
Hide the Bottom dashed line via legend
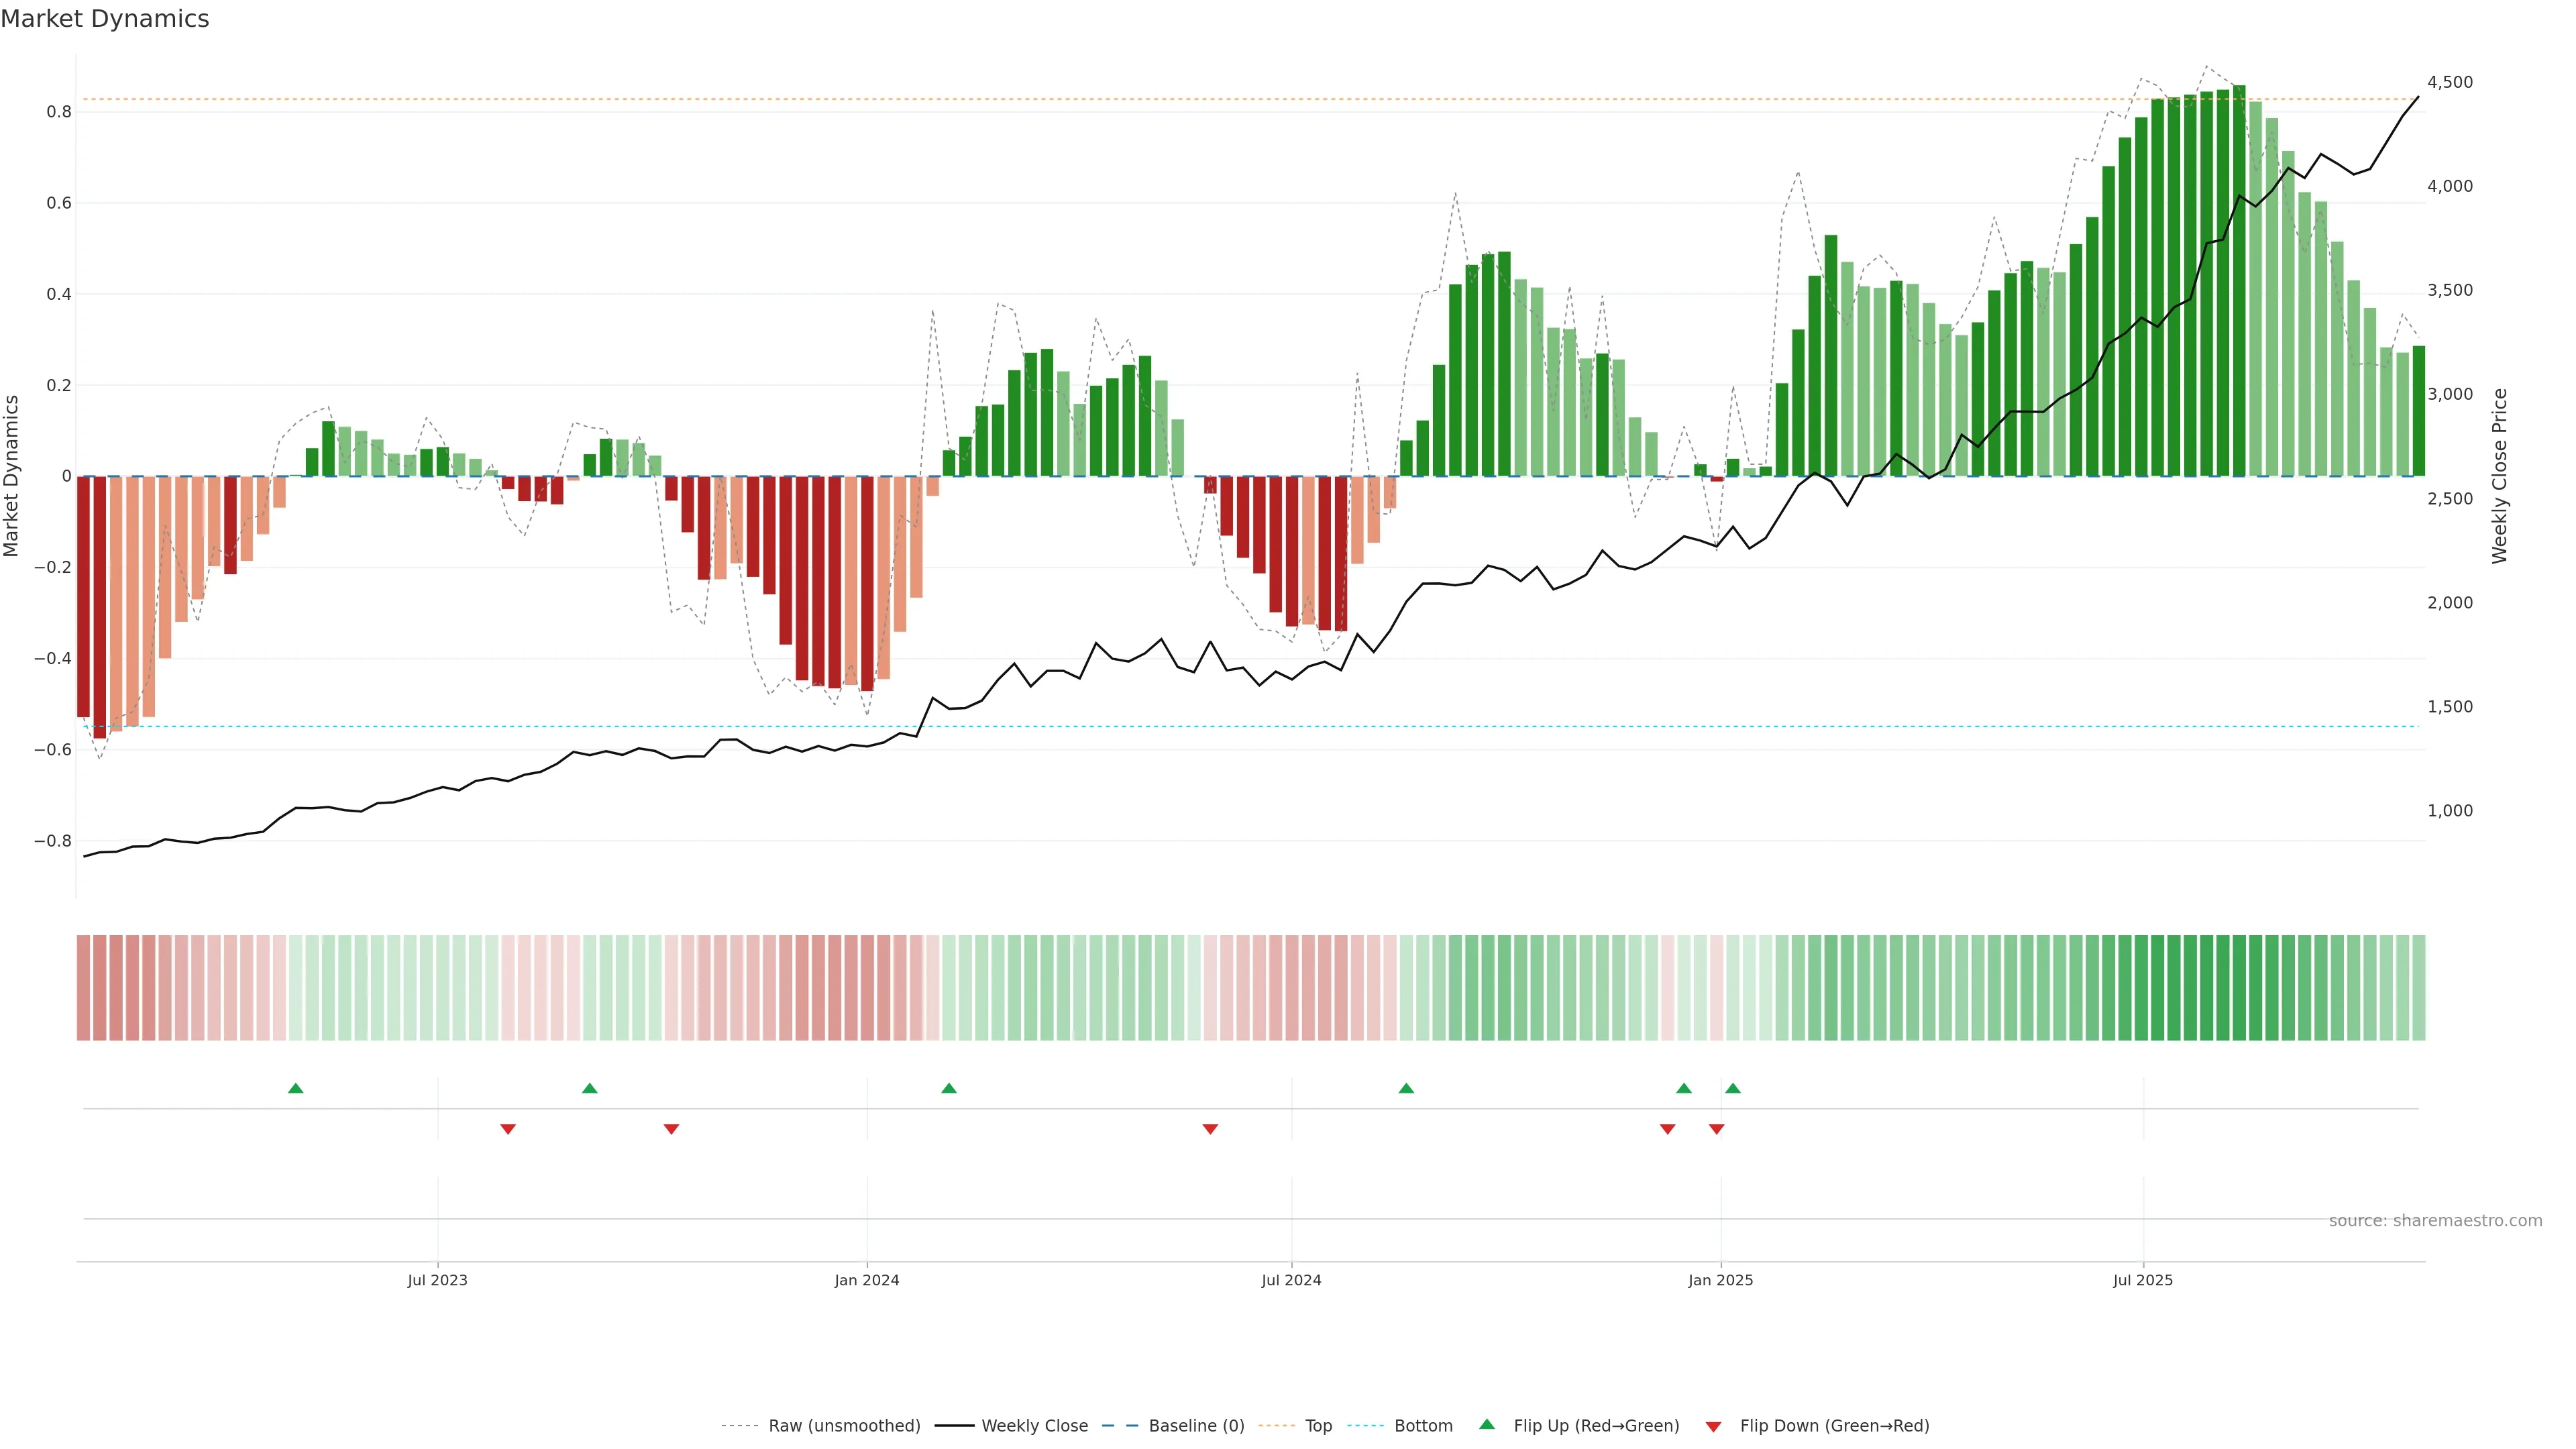coord(1423,1425)
